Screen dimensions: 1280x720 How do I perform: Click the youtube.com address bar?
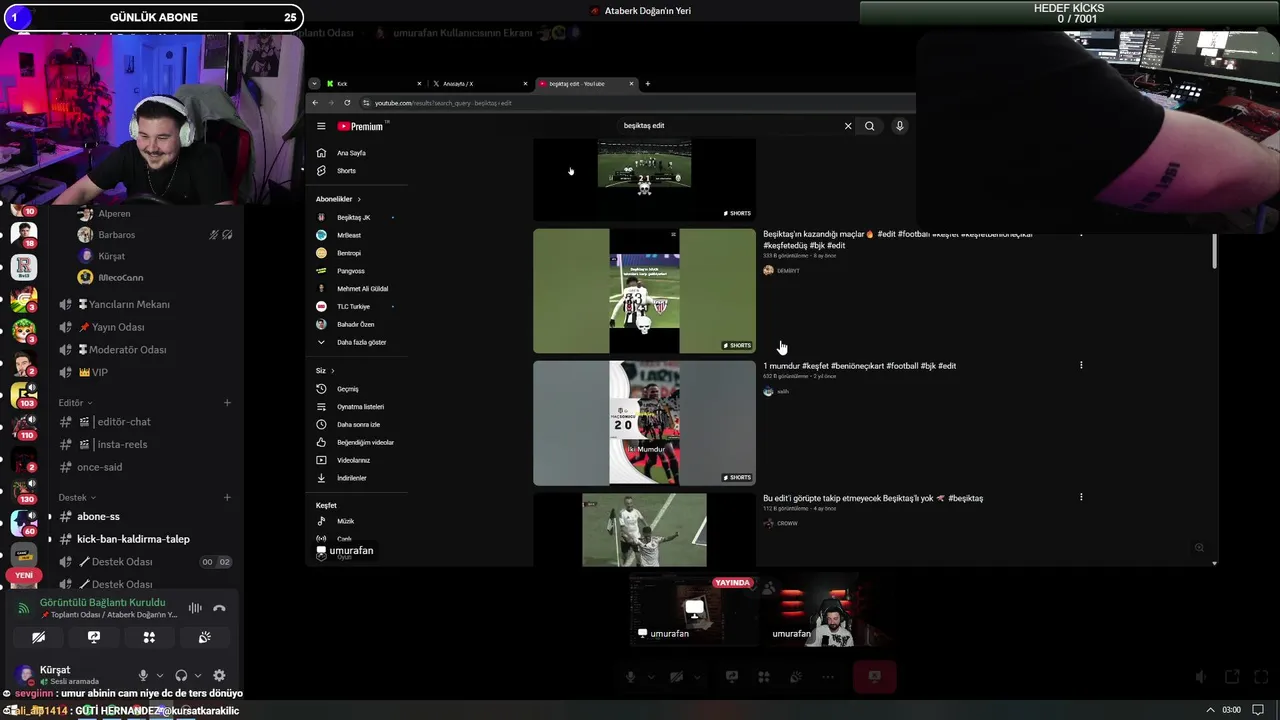(x=636, y=103)
